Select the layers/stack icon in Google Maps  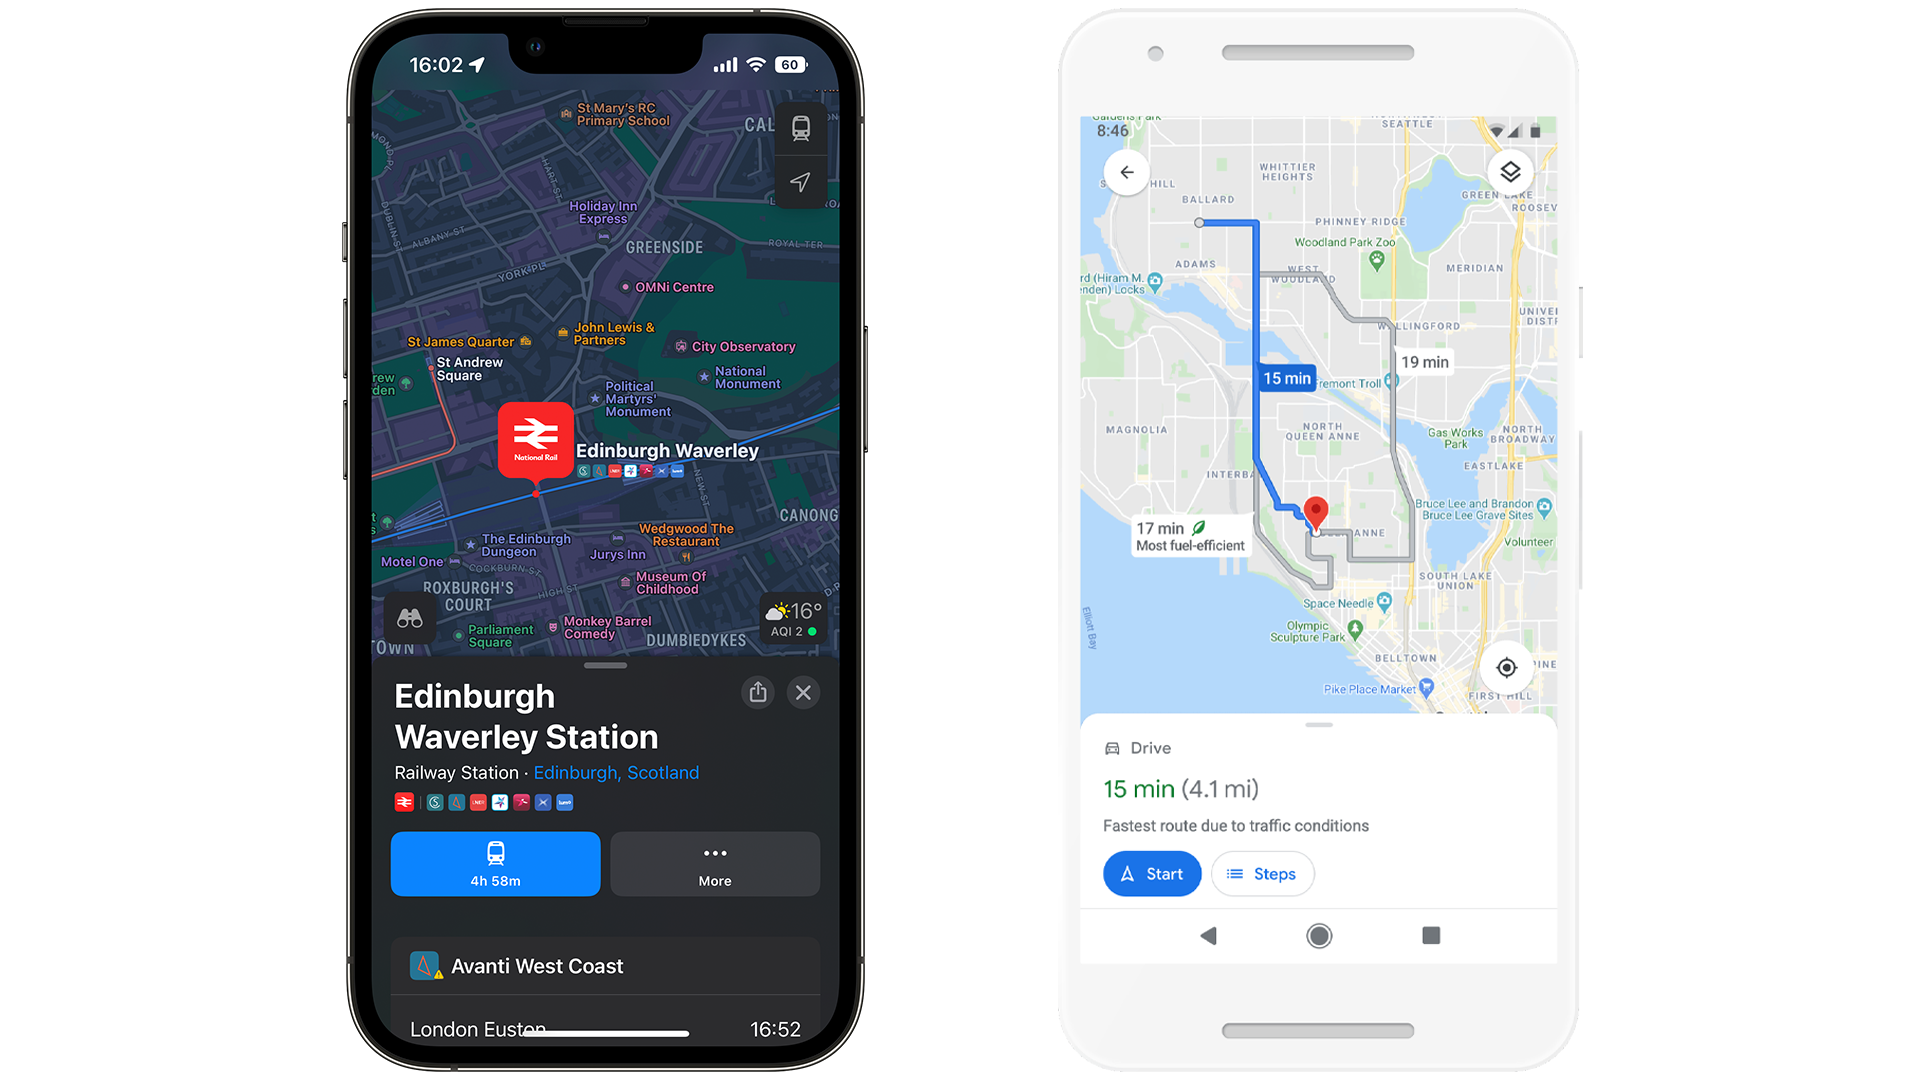click(x=1510, y=170)
